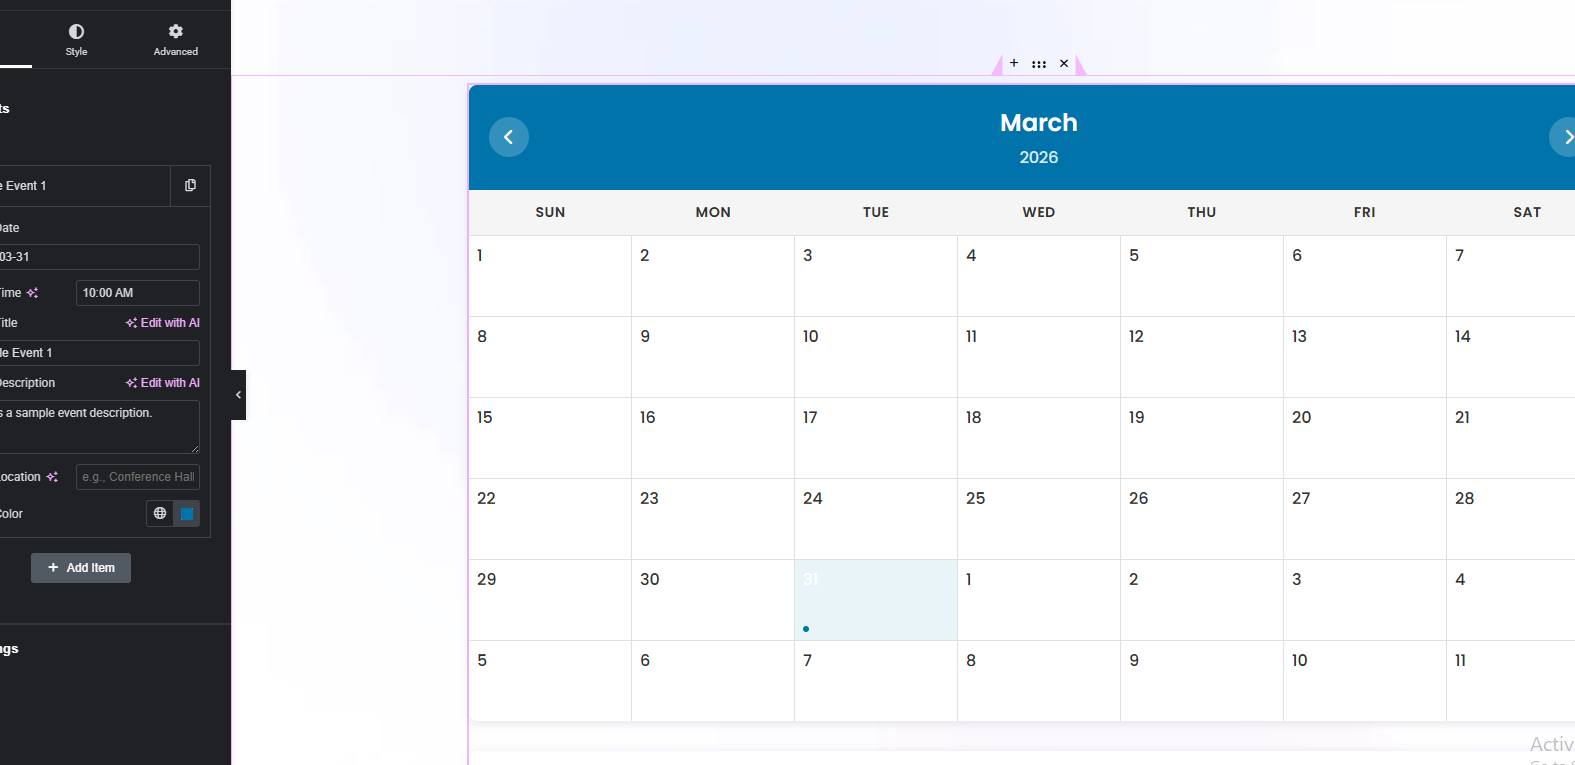
Task: Toggle Edit with AI for the Title
Action: [162, 322]
